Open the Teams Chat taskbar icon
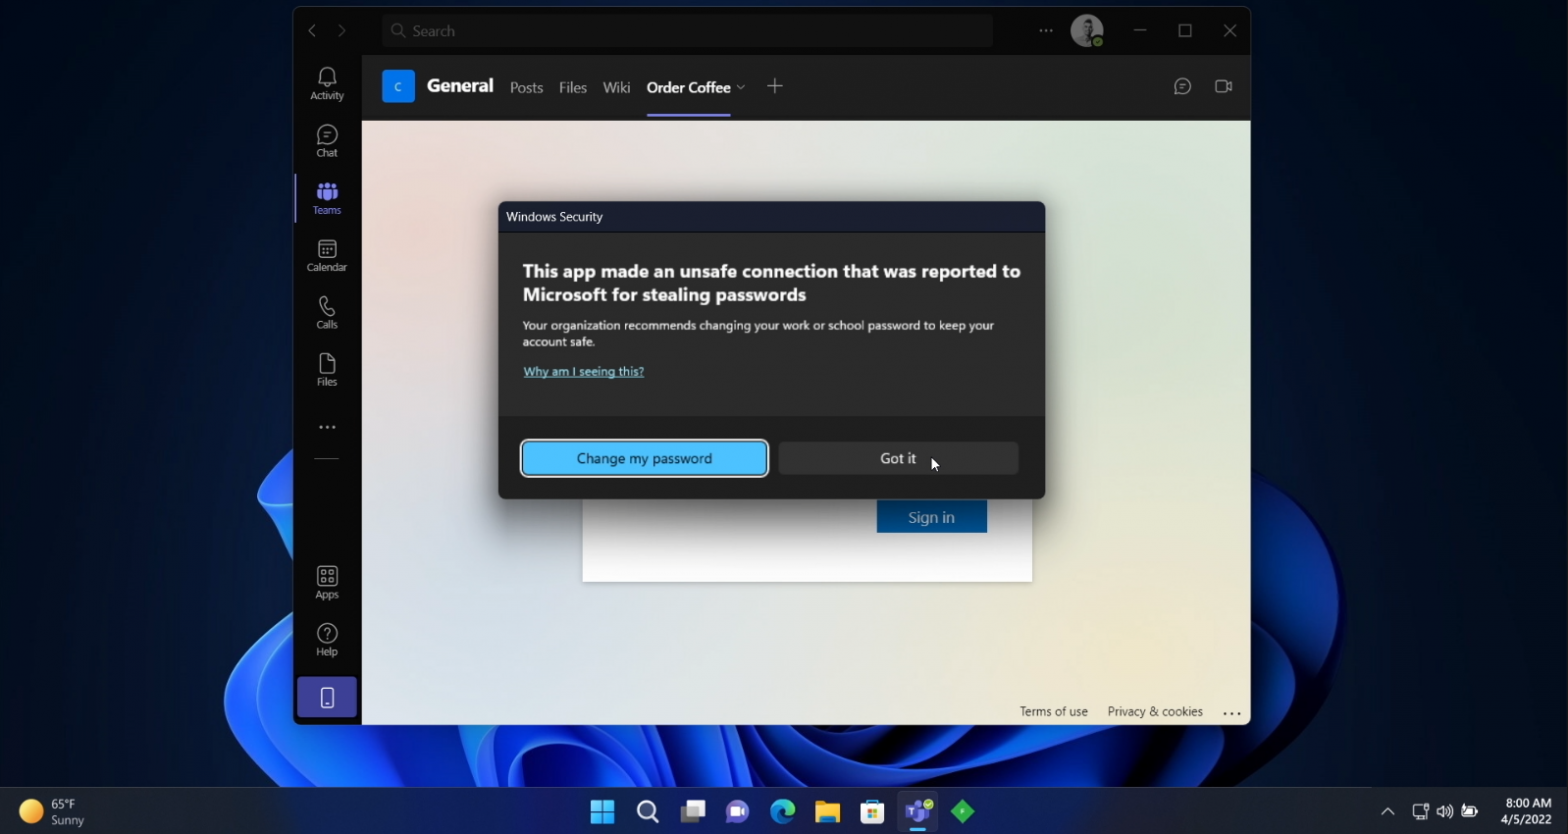This screenshot has width=1568, height=834. pyautogui.click(x=737, y=811)
